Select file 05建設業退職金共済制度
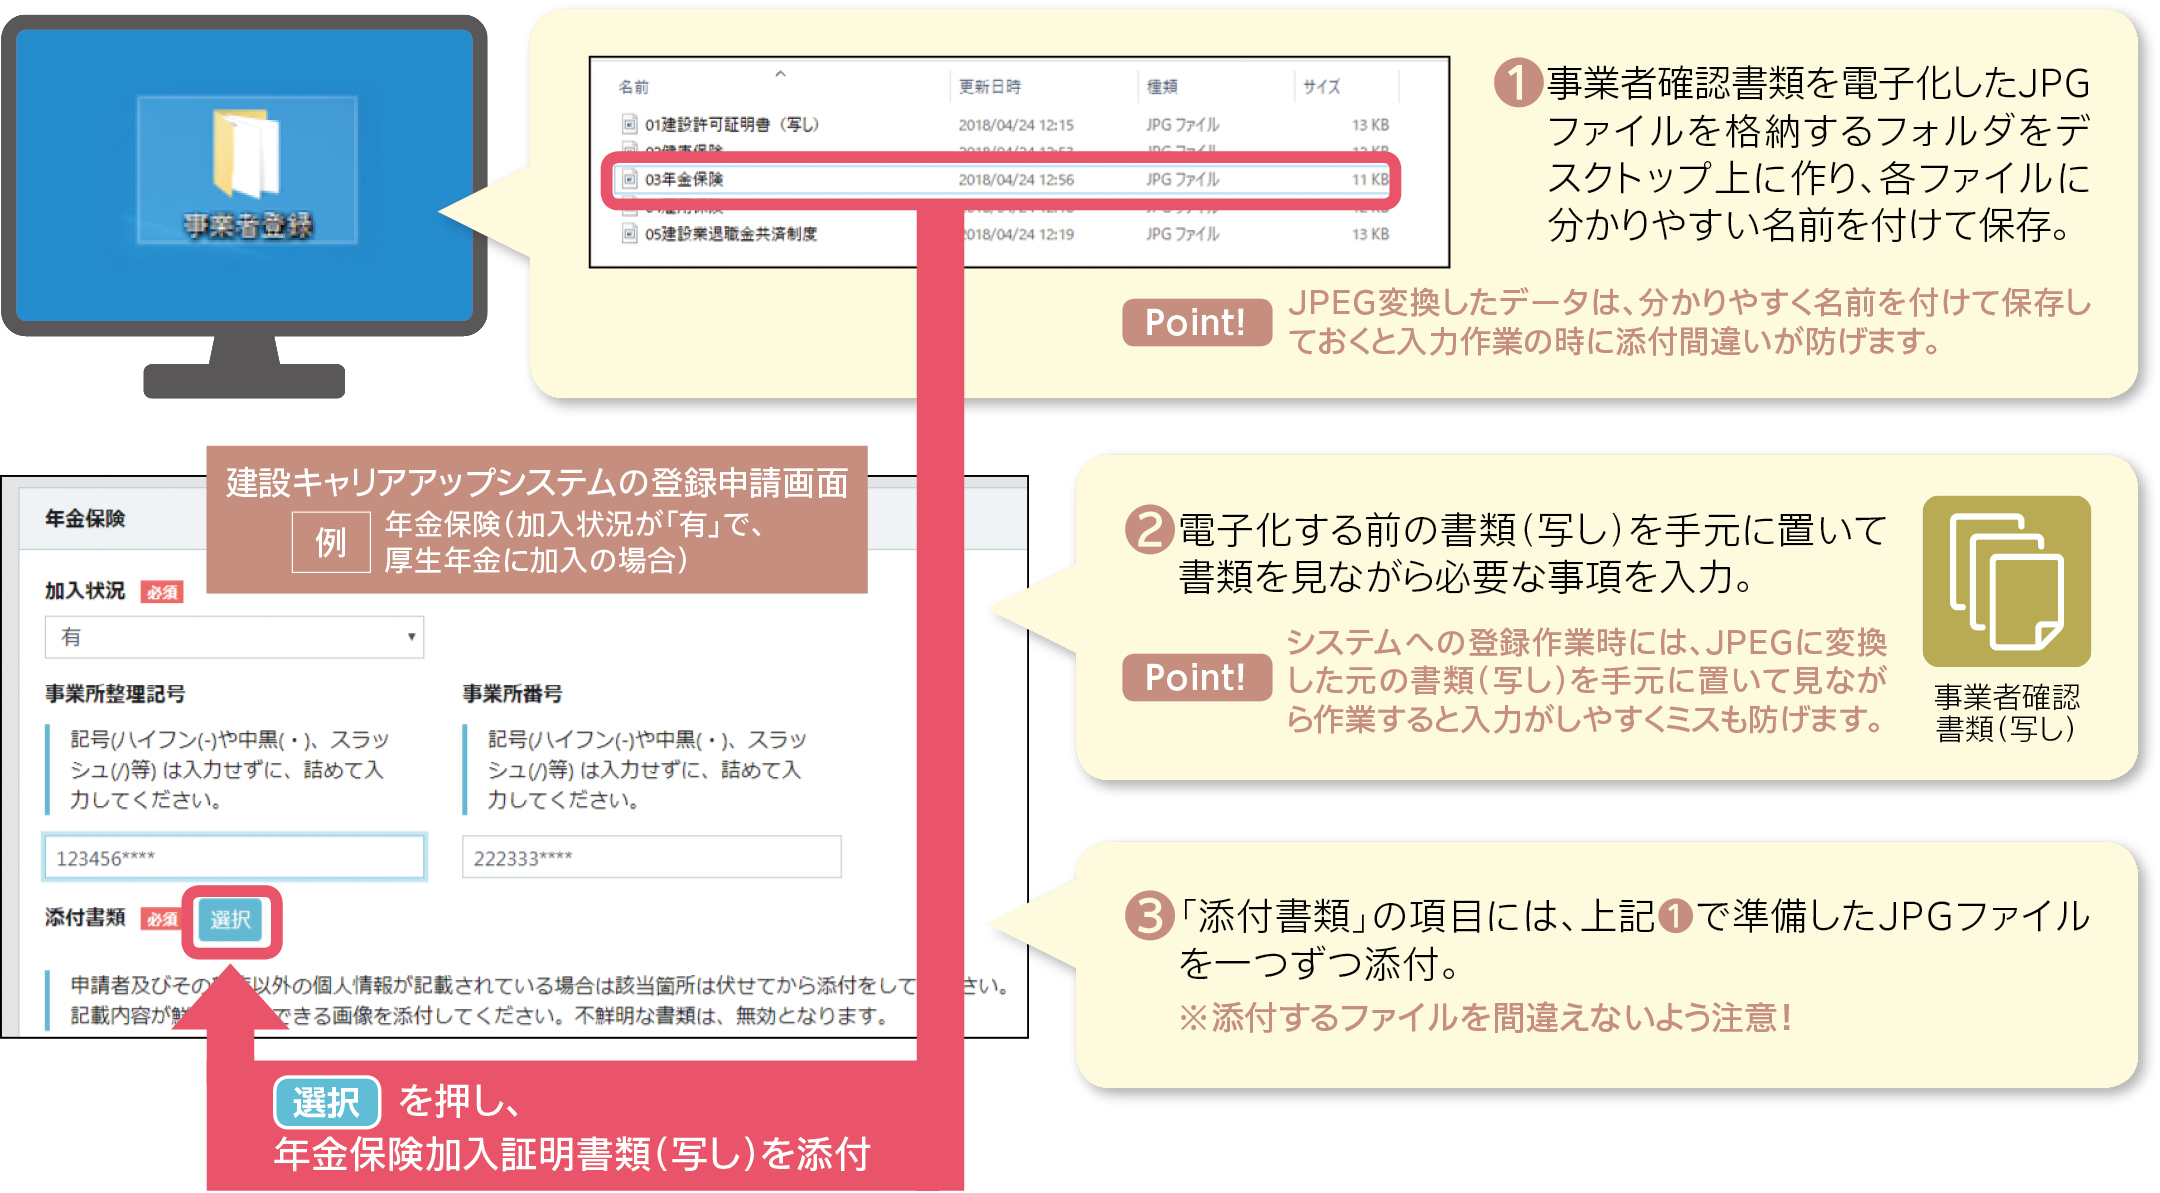Image resolution: width=2160 pixels, height=1193 pixels. 731,234
